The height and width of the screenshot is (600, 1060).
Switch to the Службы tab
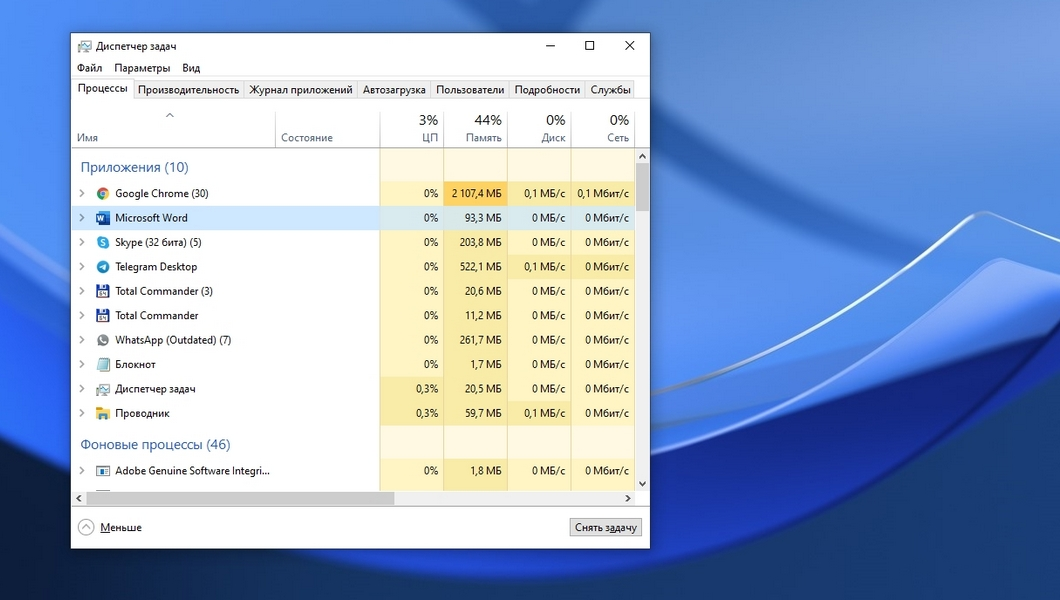(x=610, y=90)
